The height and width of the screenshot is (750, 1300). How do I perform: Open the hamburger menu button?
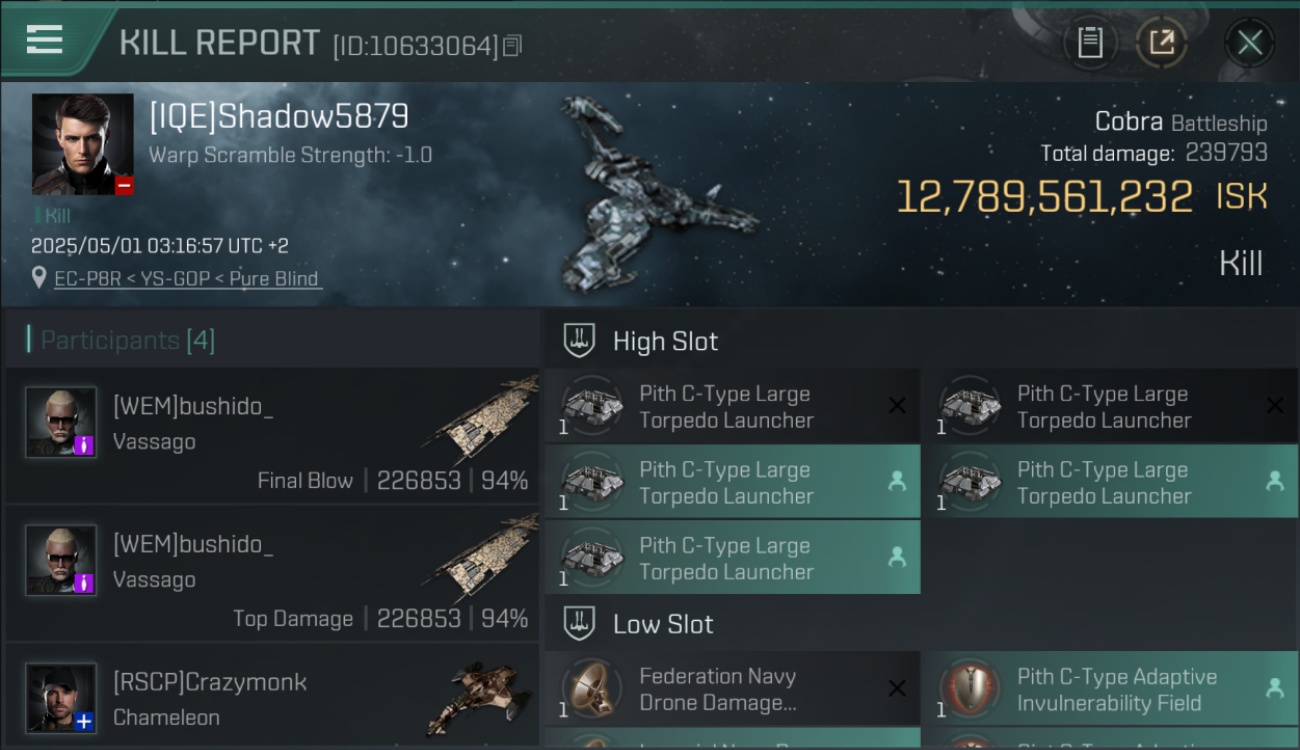(x=45, y=39)
